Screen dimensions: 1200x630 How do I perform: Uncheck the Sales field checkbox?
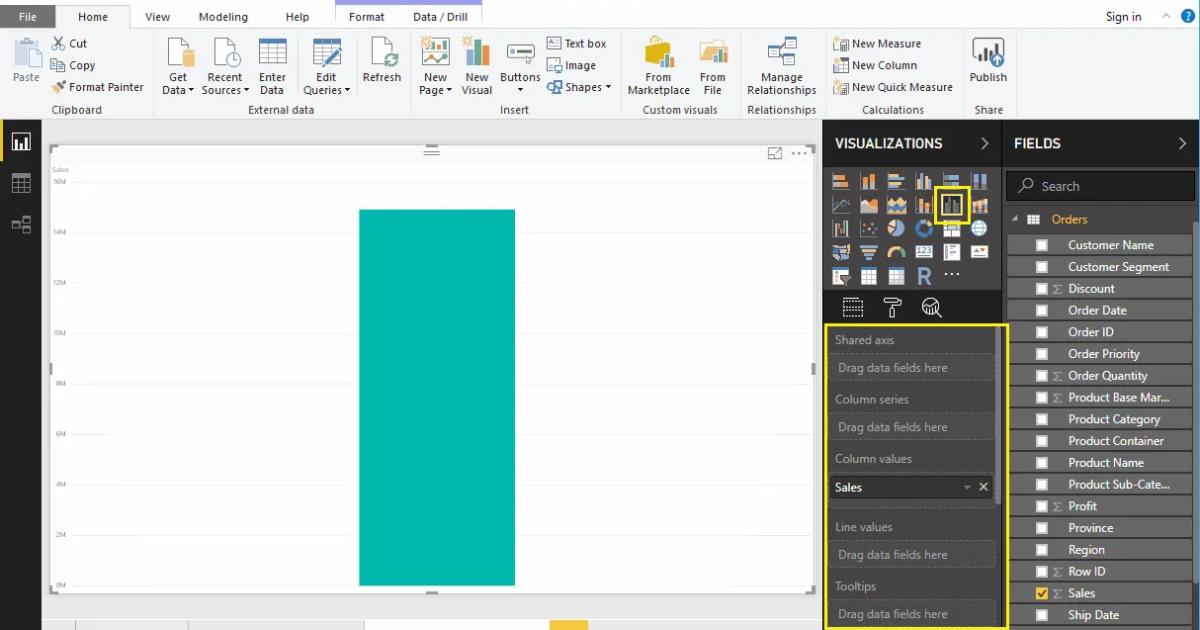pyautogui.click(x=1040, y=592)
